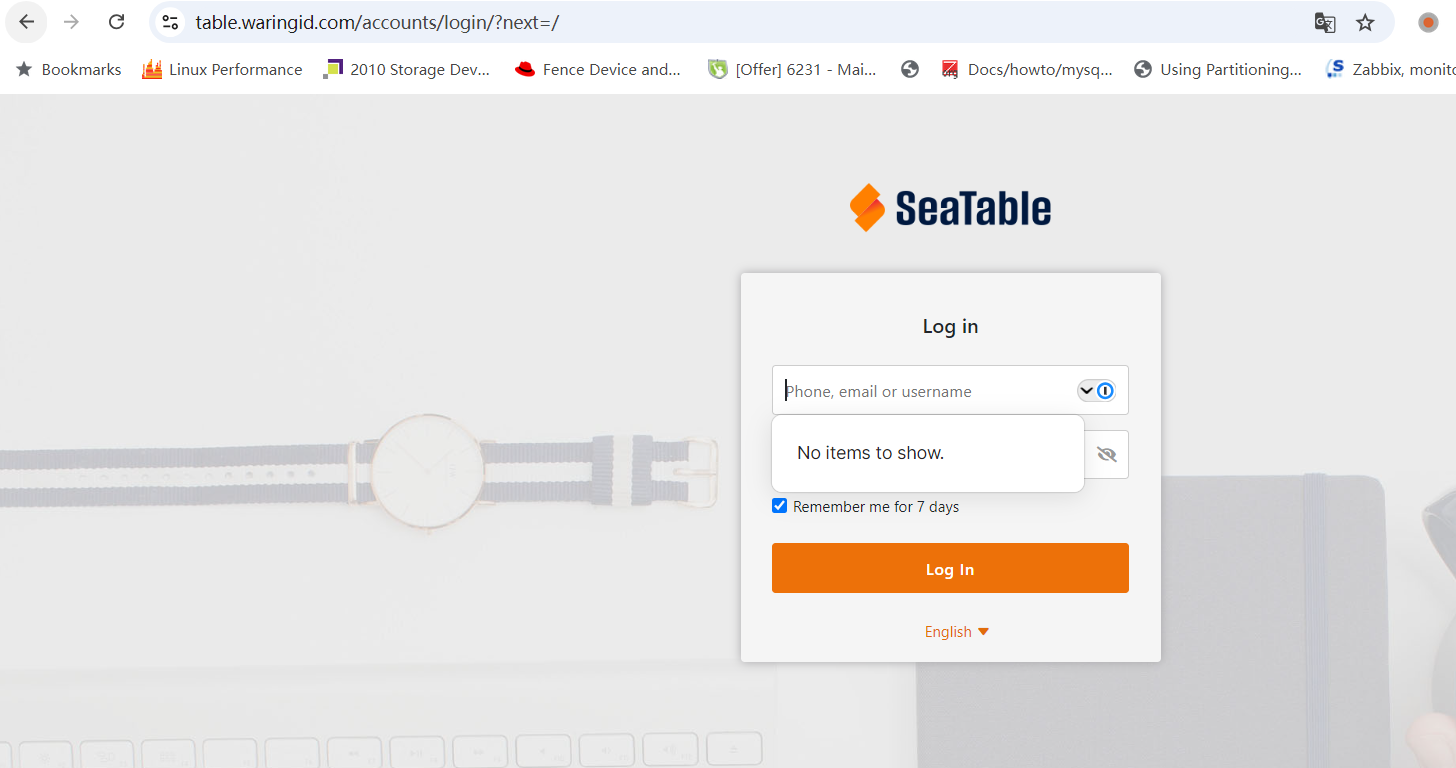Open the Using Partitioning bookmark

tap(1218, 69)
